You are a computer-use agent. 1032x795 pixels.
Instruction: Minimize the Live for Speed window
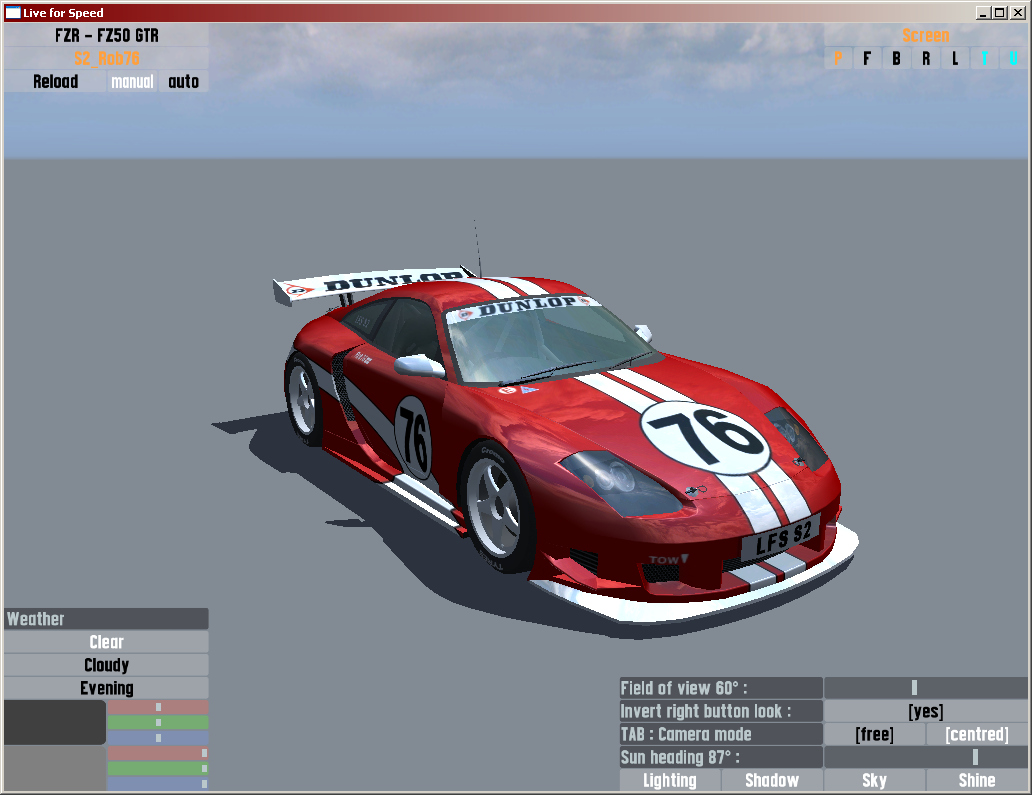983,13
